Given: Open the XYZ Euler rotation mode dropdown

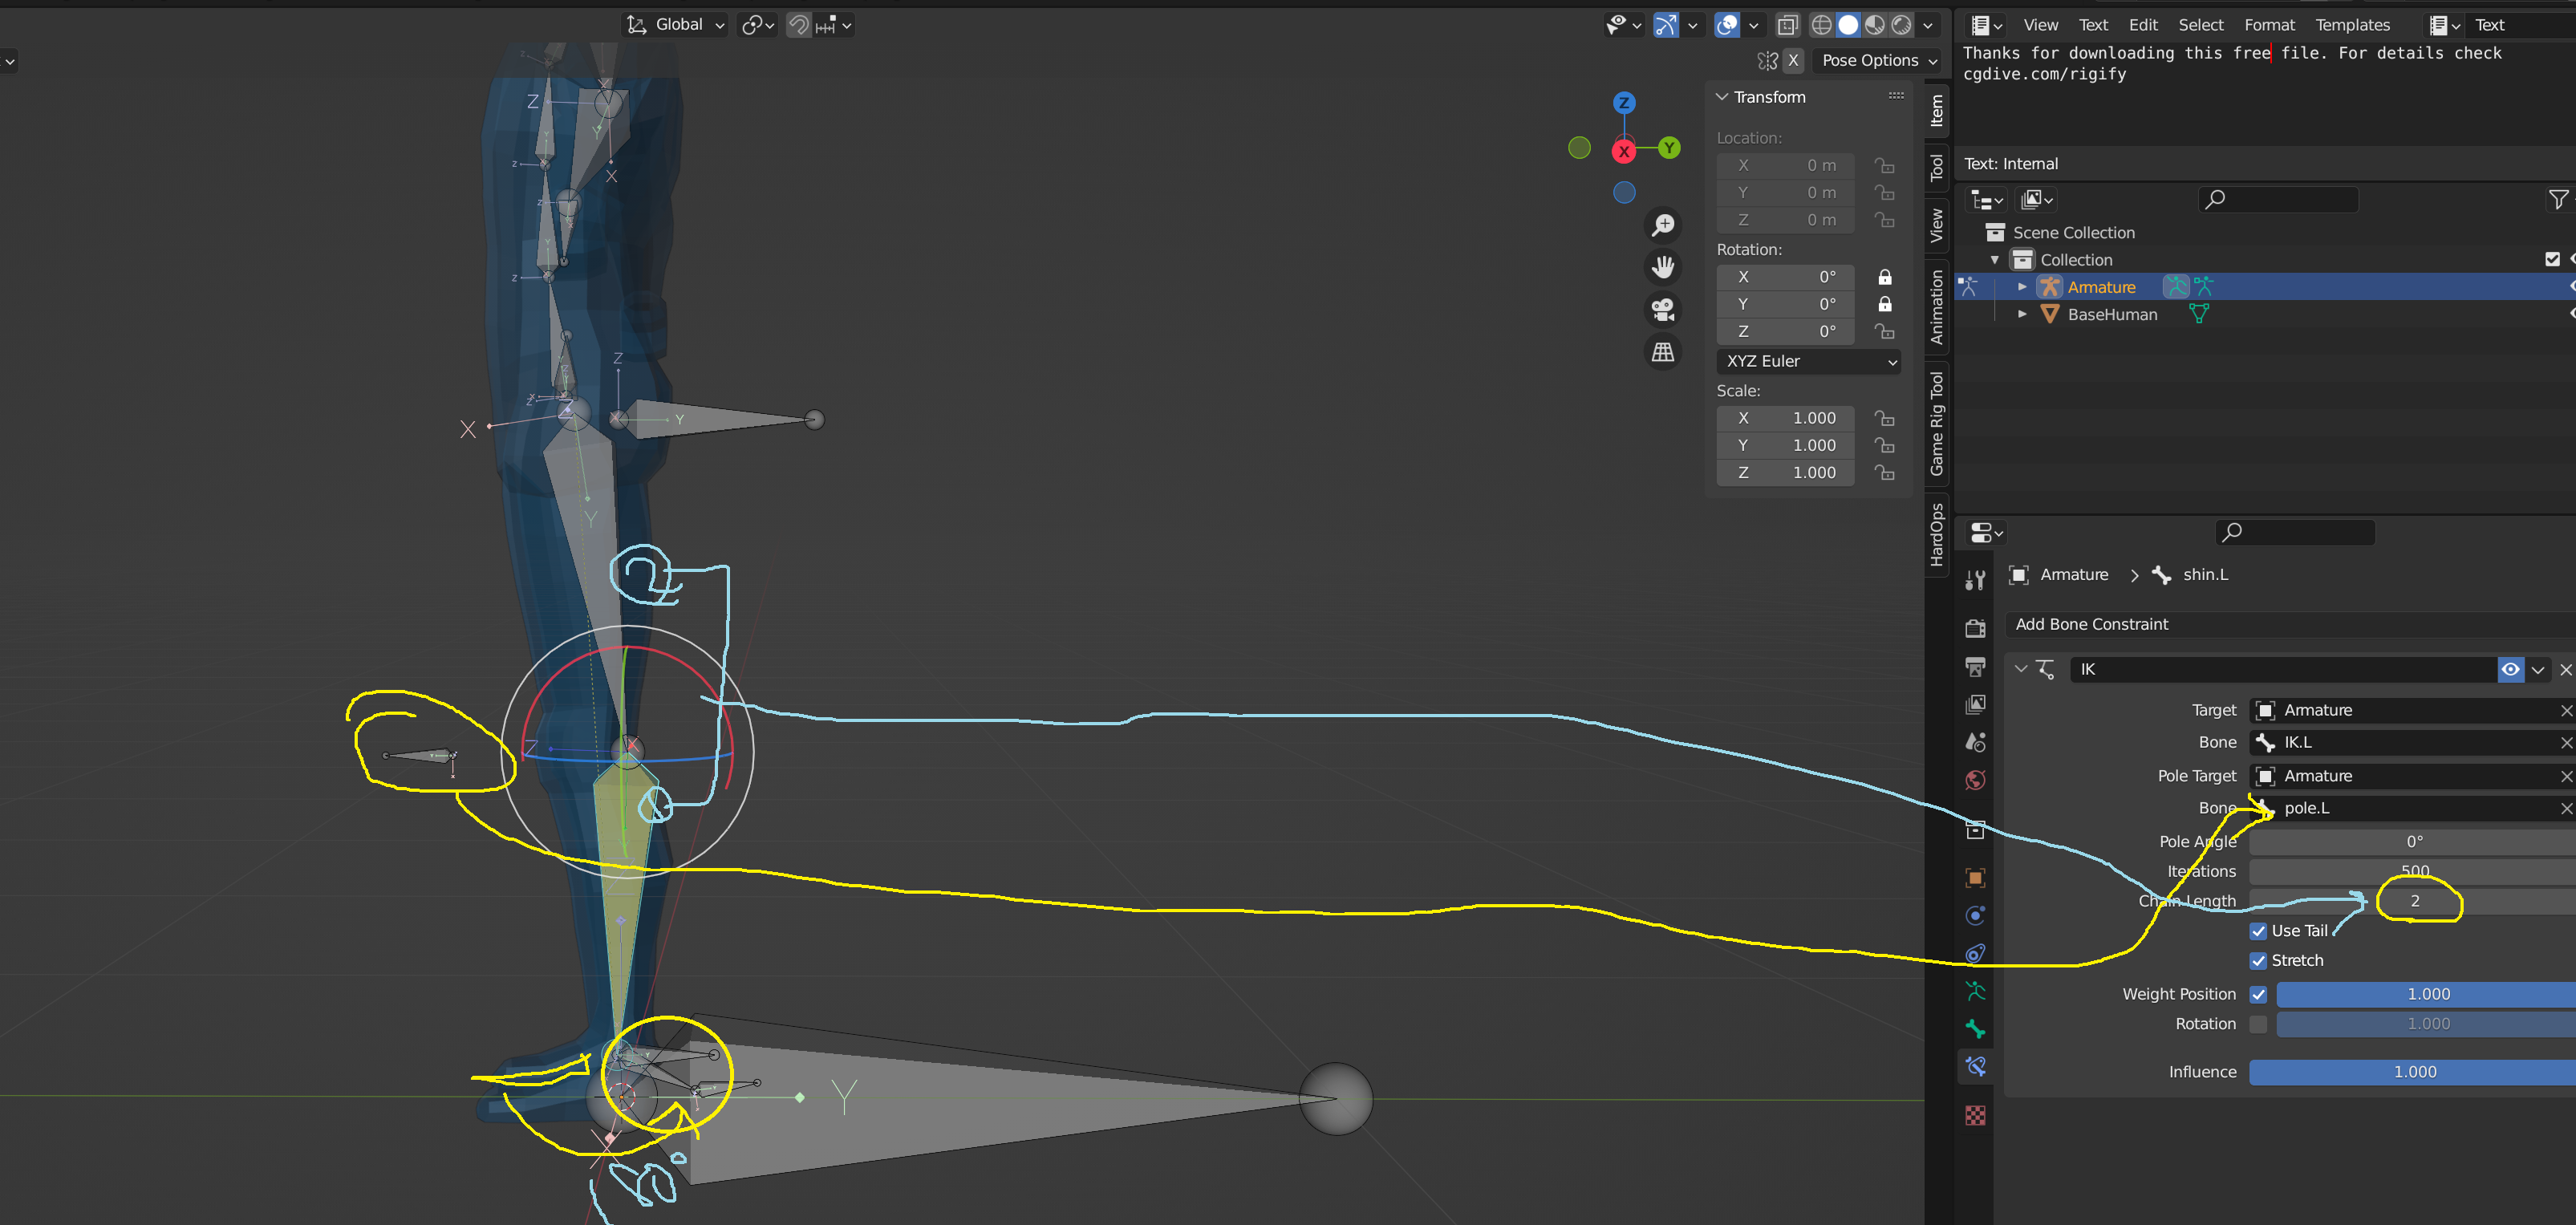Looking at the screenshot, I should [1808, 361].
